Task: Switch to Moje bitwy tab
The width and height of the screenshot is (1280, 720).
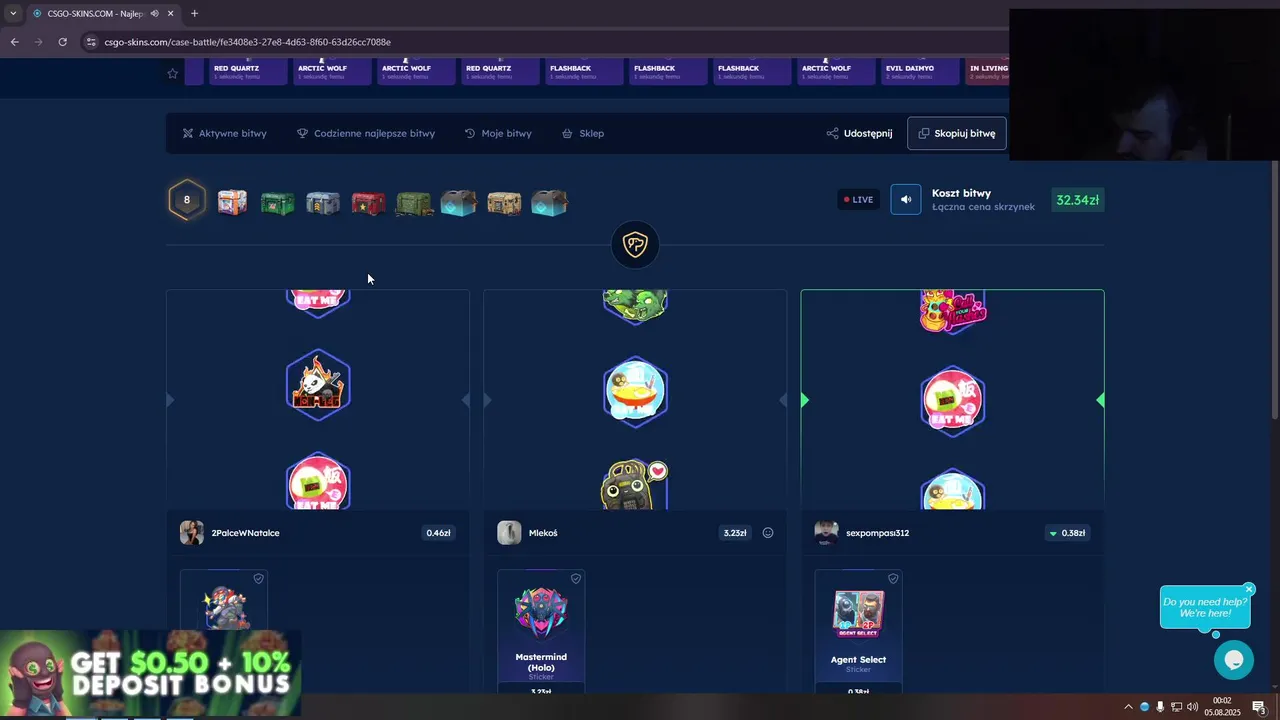Action: pos(497,133)
